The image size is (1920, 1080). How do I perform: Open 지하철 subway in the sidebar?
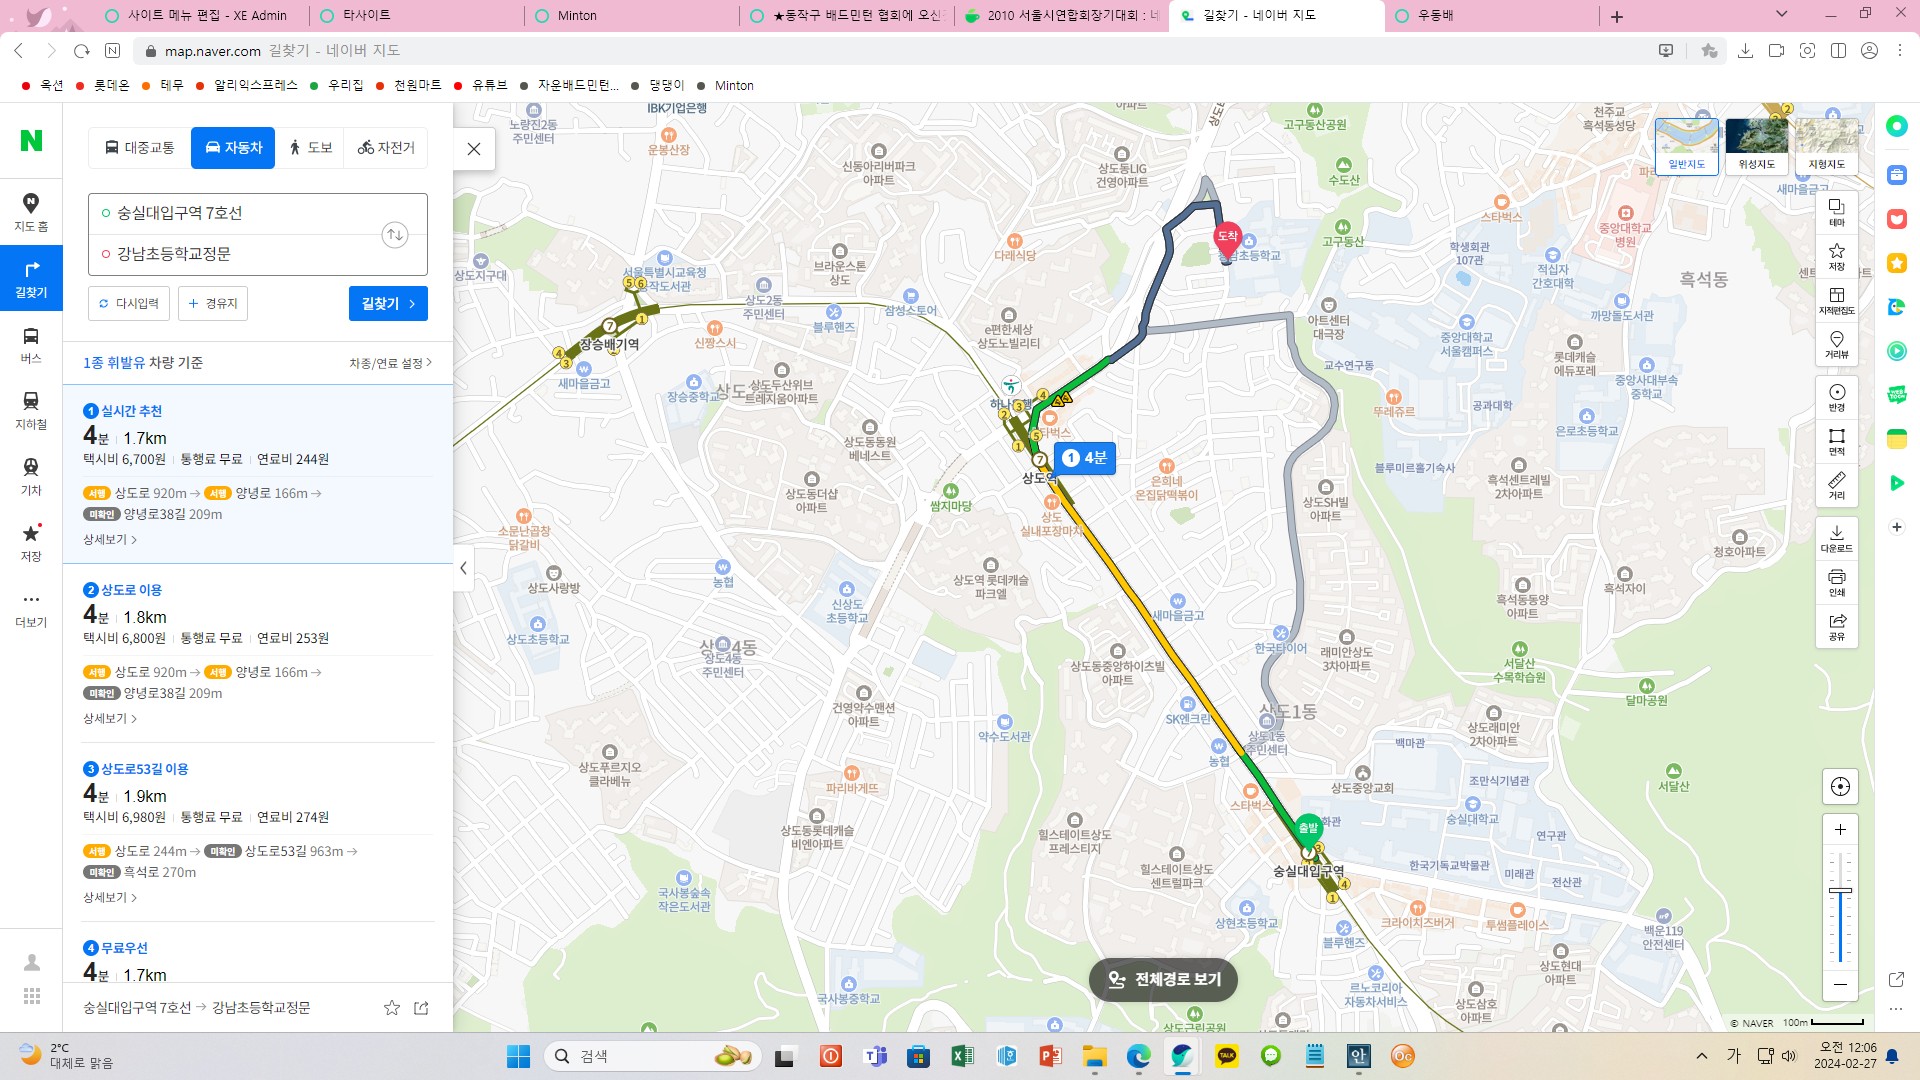31,410
